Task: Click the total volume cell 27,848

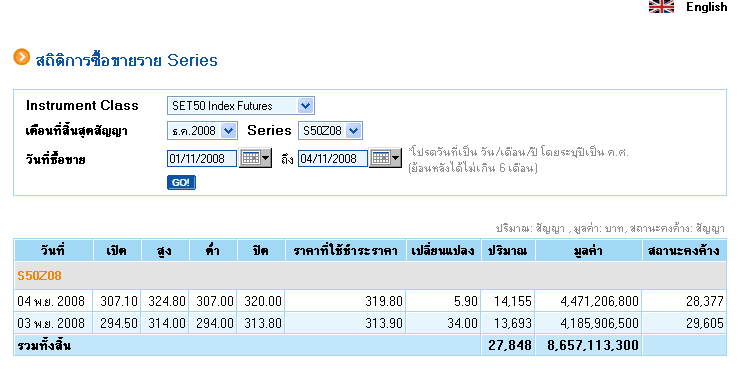Action: [508, 346]
